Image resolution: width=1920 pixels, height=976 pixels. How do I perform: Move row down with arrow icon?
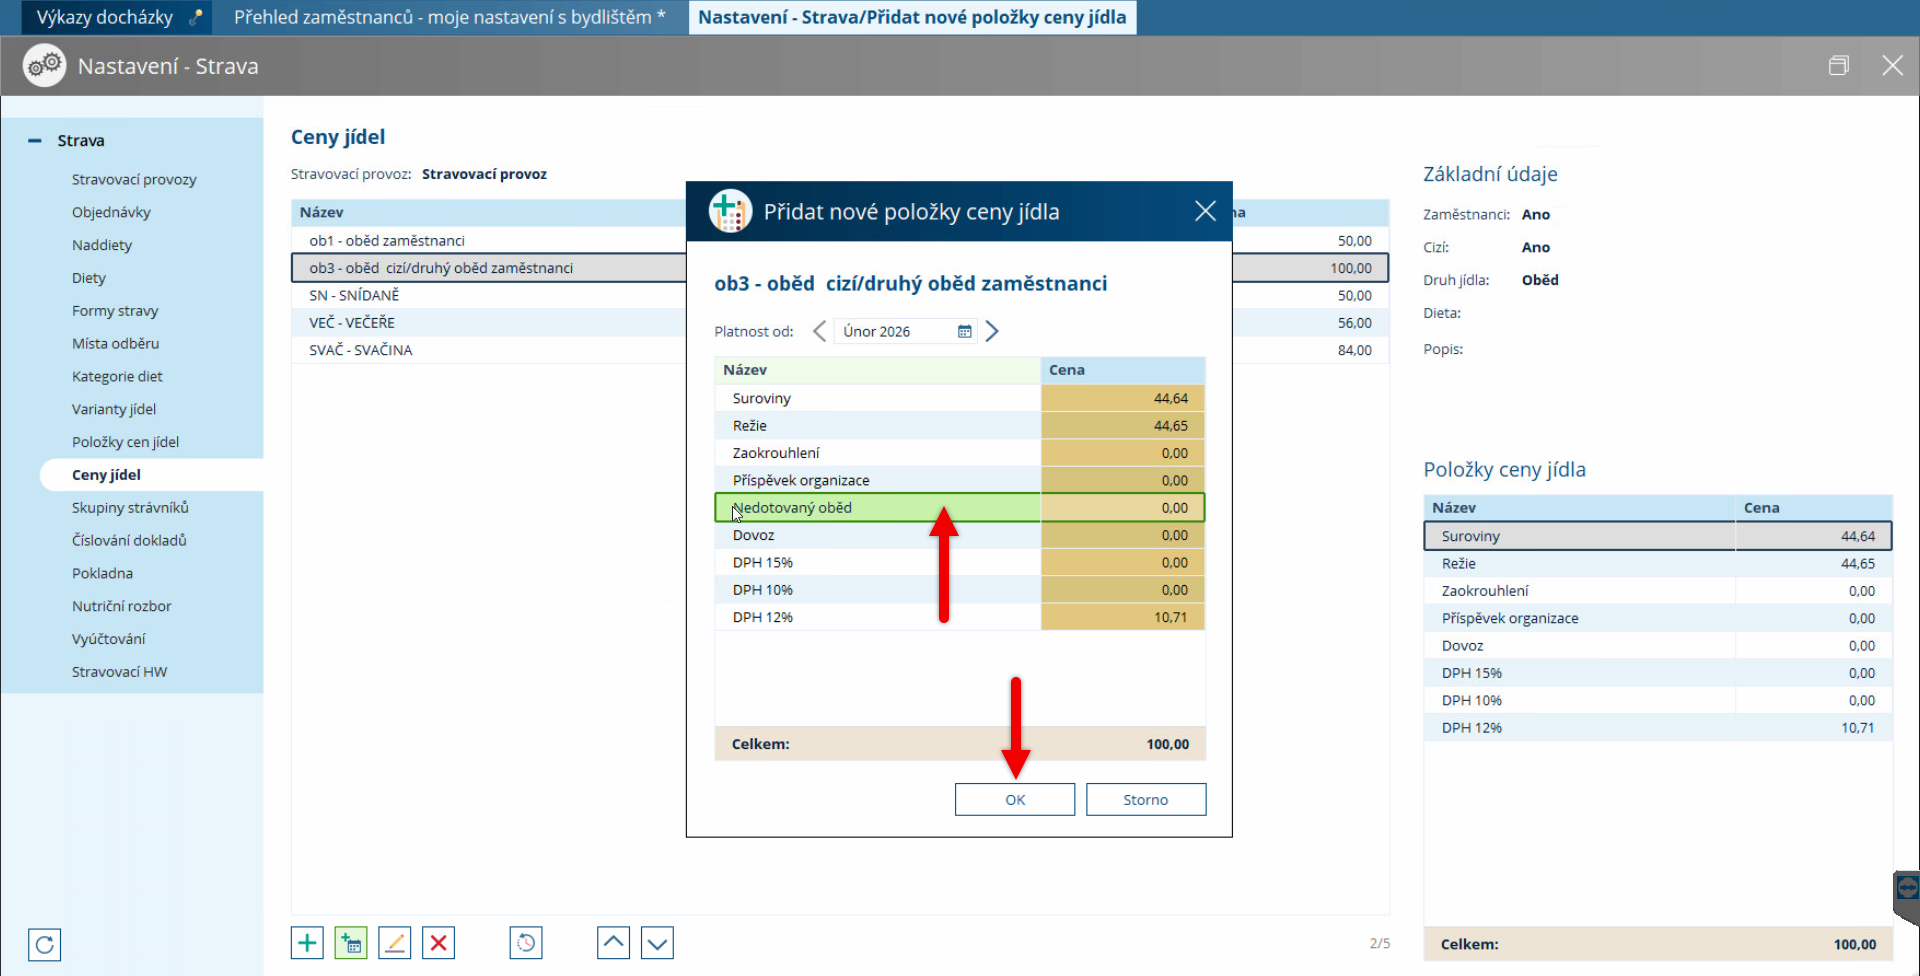[x=657, y=943]
